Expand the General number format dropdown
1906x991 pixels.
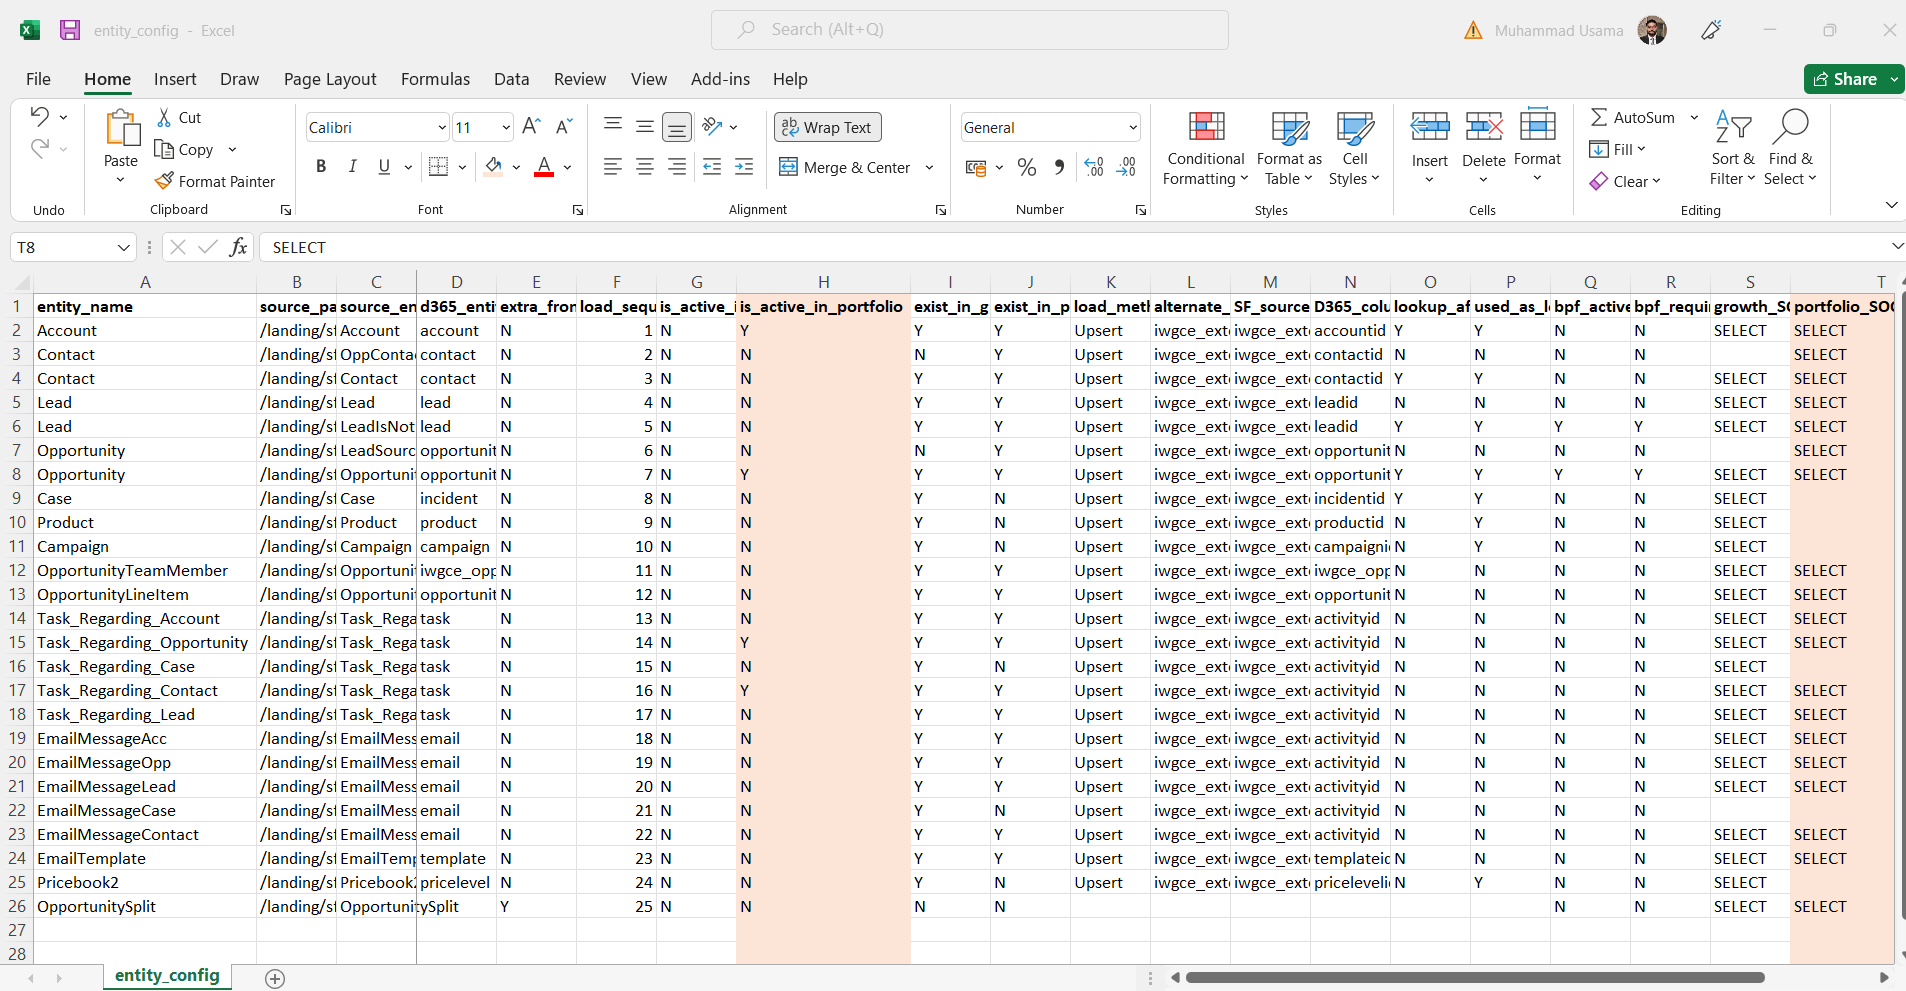click(1133, 127)
